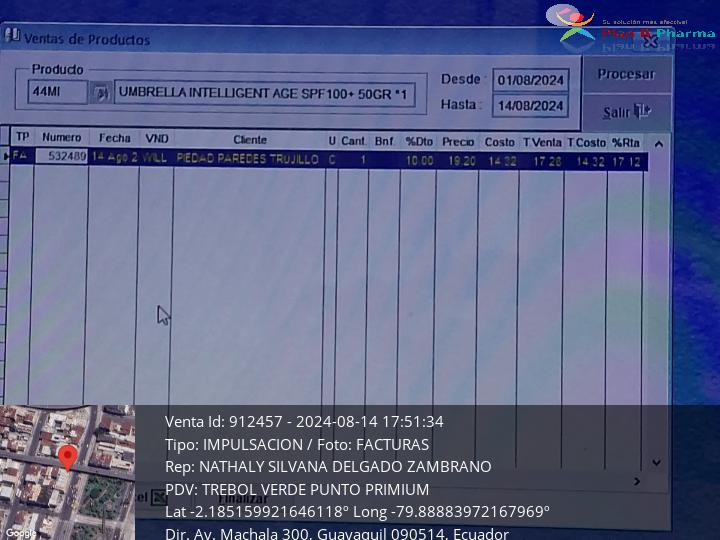Image resolution: width=720 pixels, height=540 pixels.
Task: Click the VND cell WILL
Action: click(x=155, y=158)
